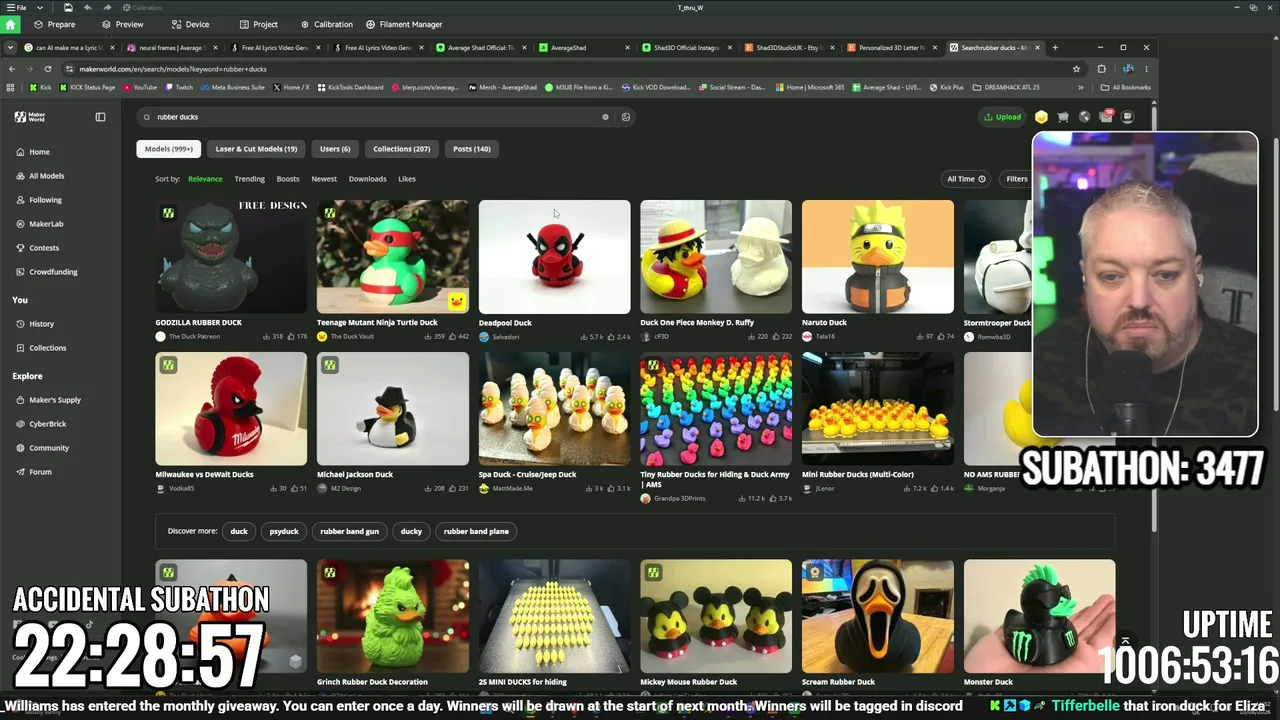Go back in browser history

[12, 69]
